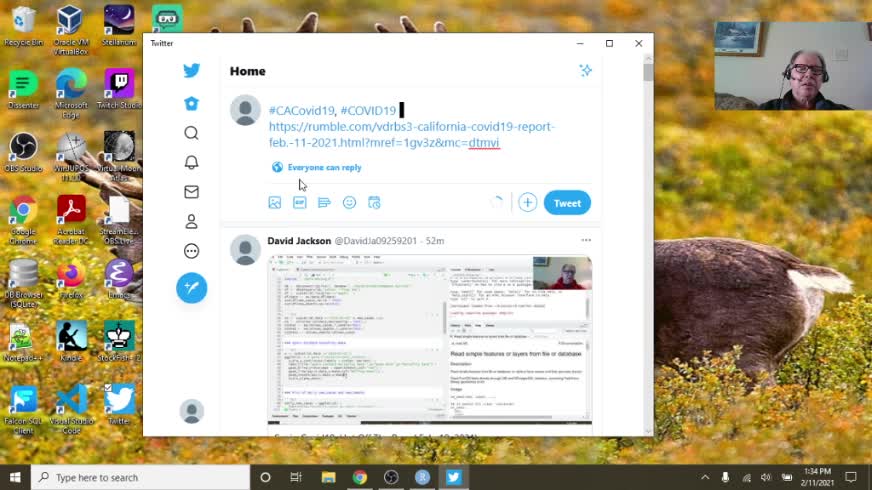
Task: Open the Notifications bell icon
Action: point(191,162)
